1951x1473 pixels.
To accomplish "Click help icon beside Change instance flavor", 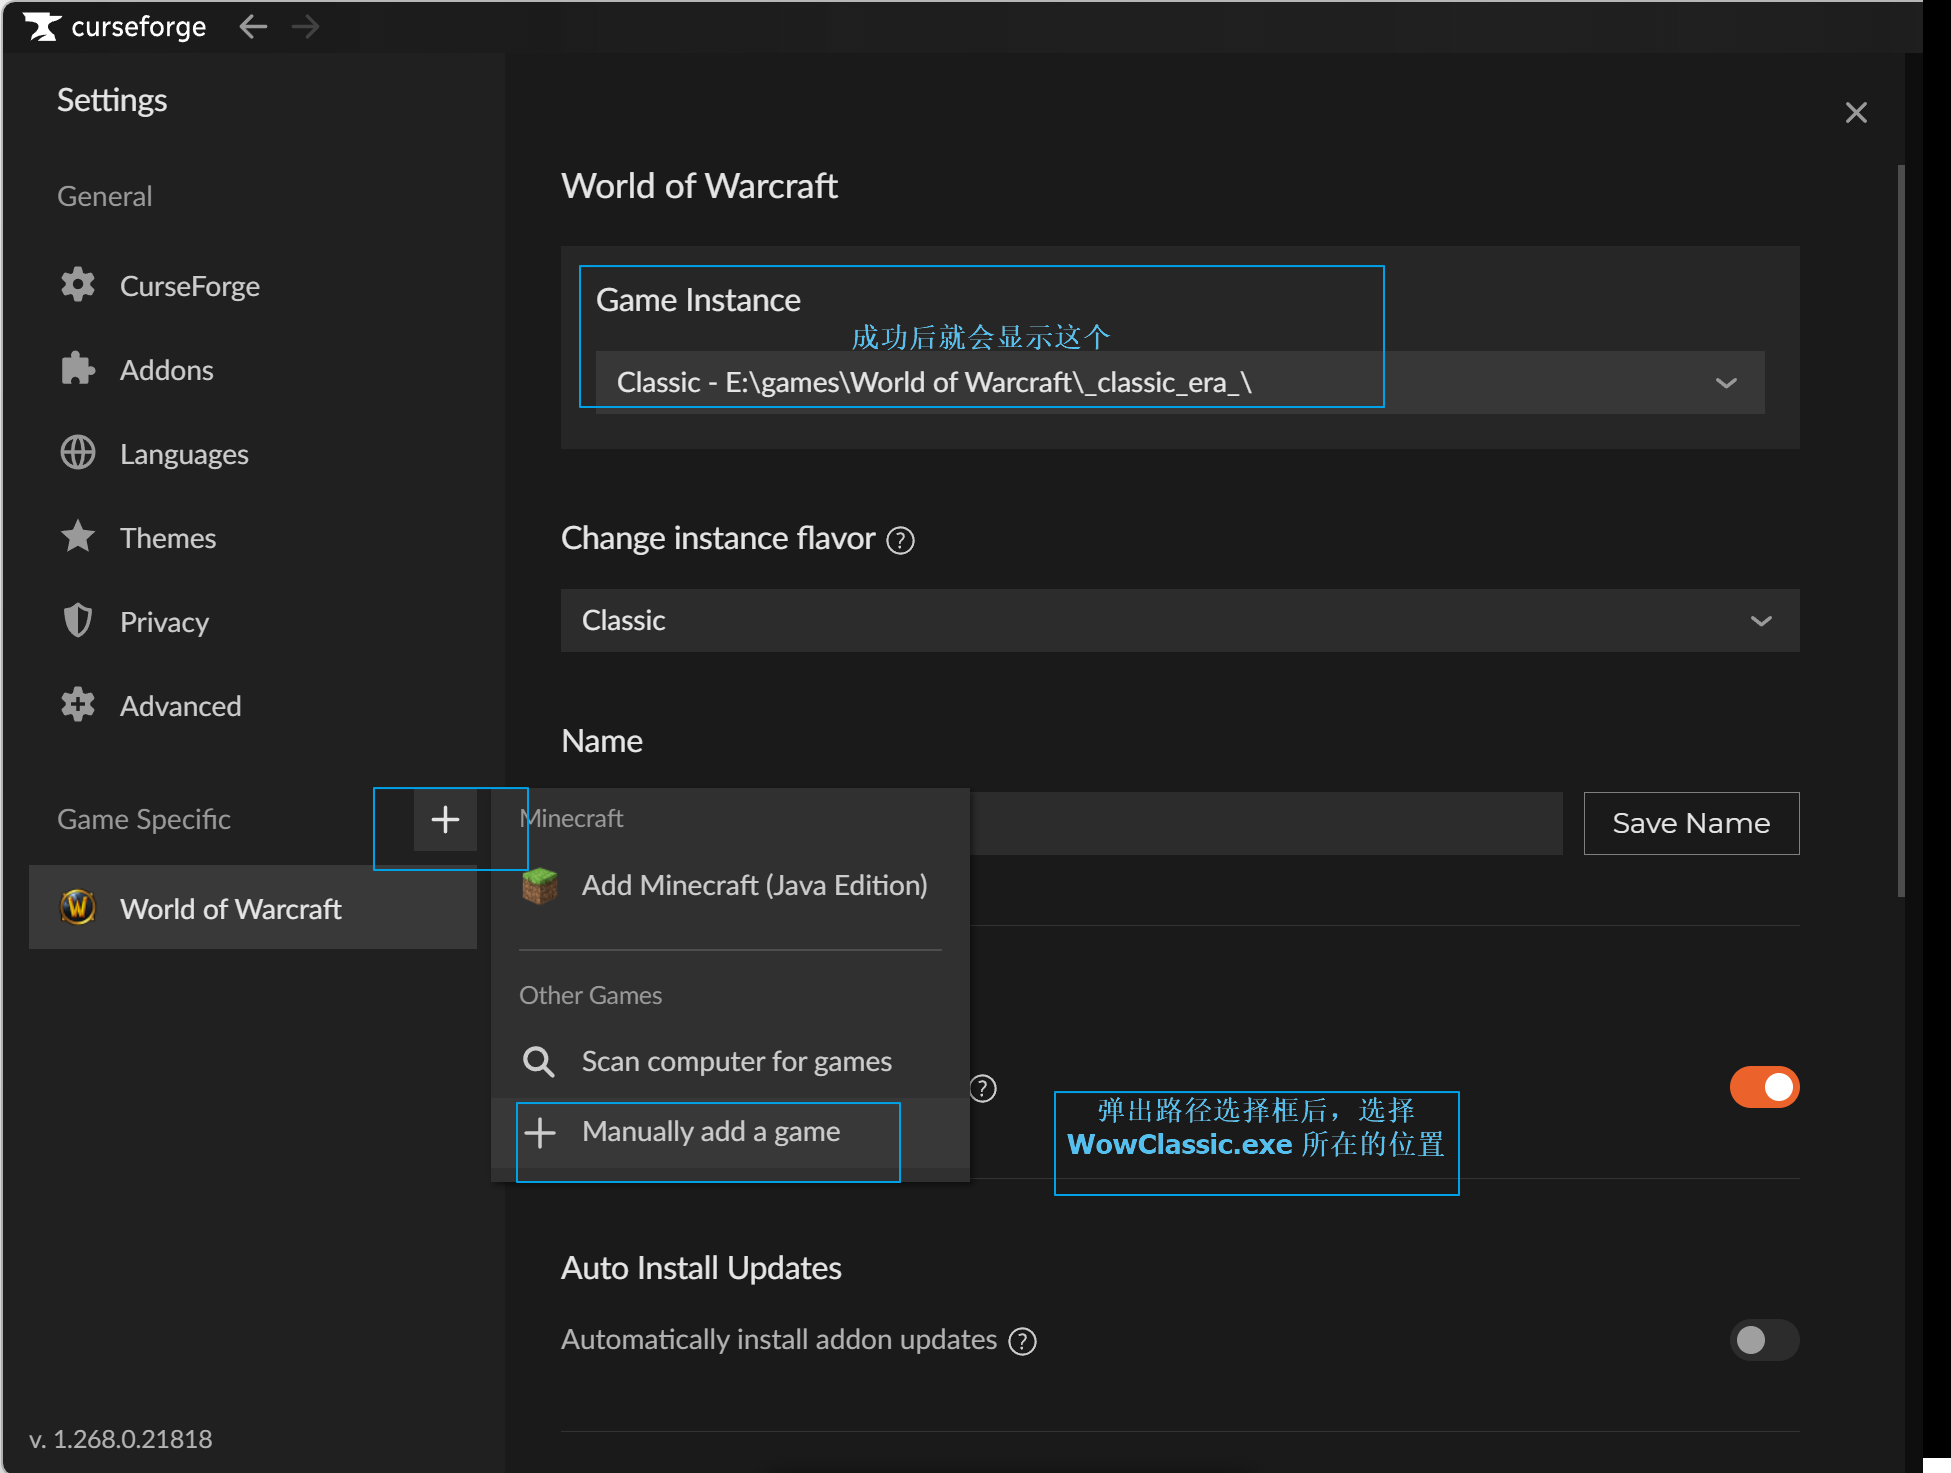I will [x=900, y=540].
